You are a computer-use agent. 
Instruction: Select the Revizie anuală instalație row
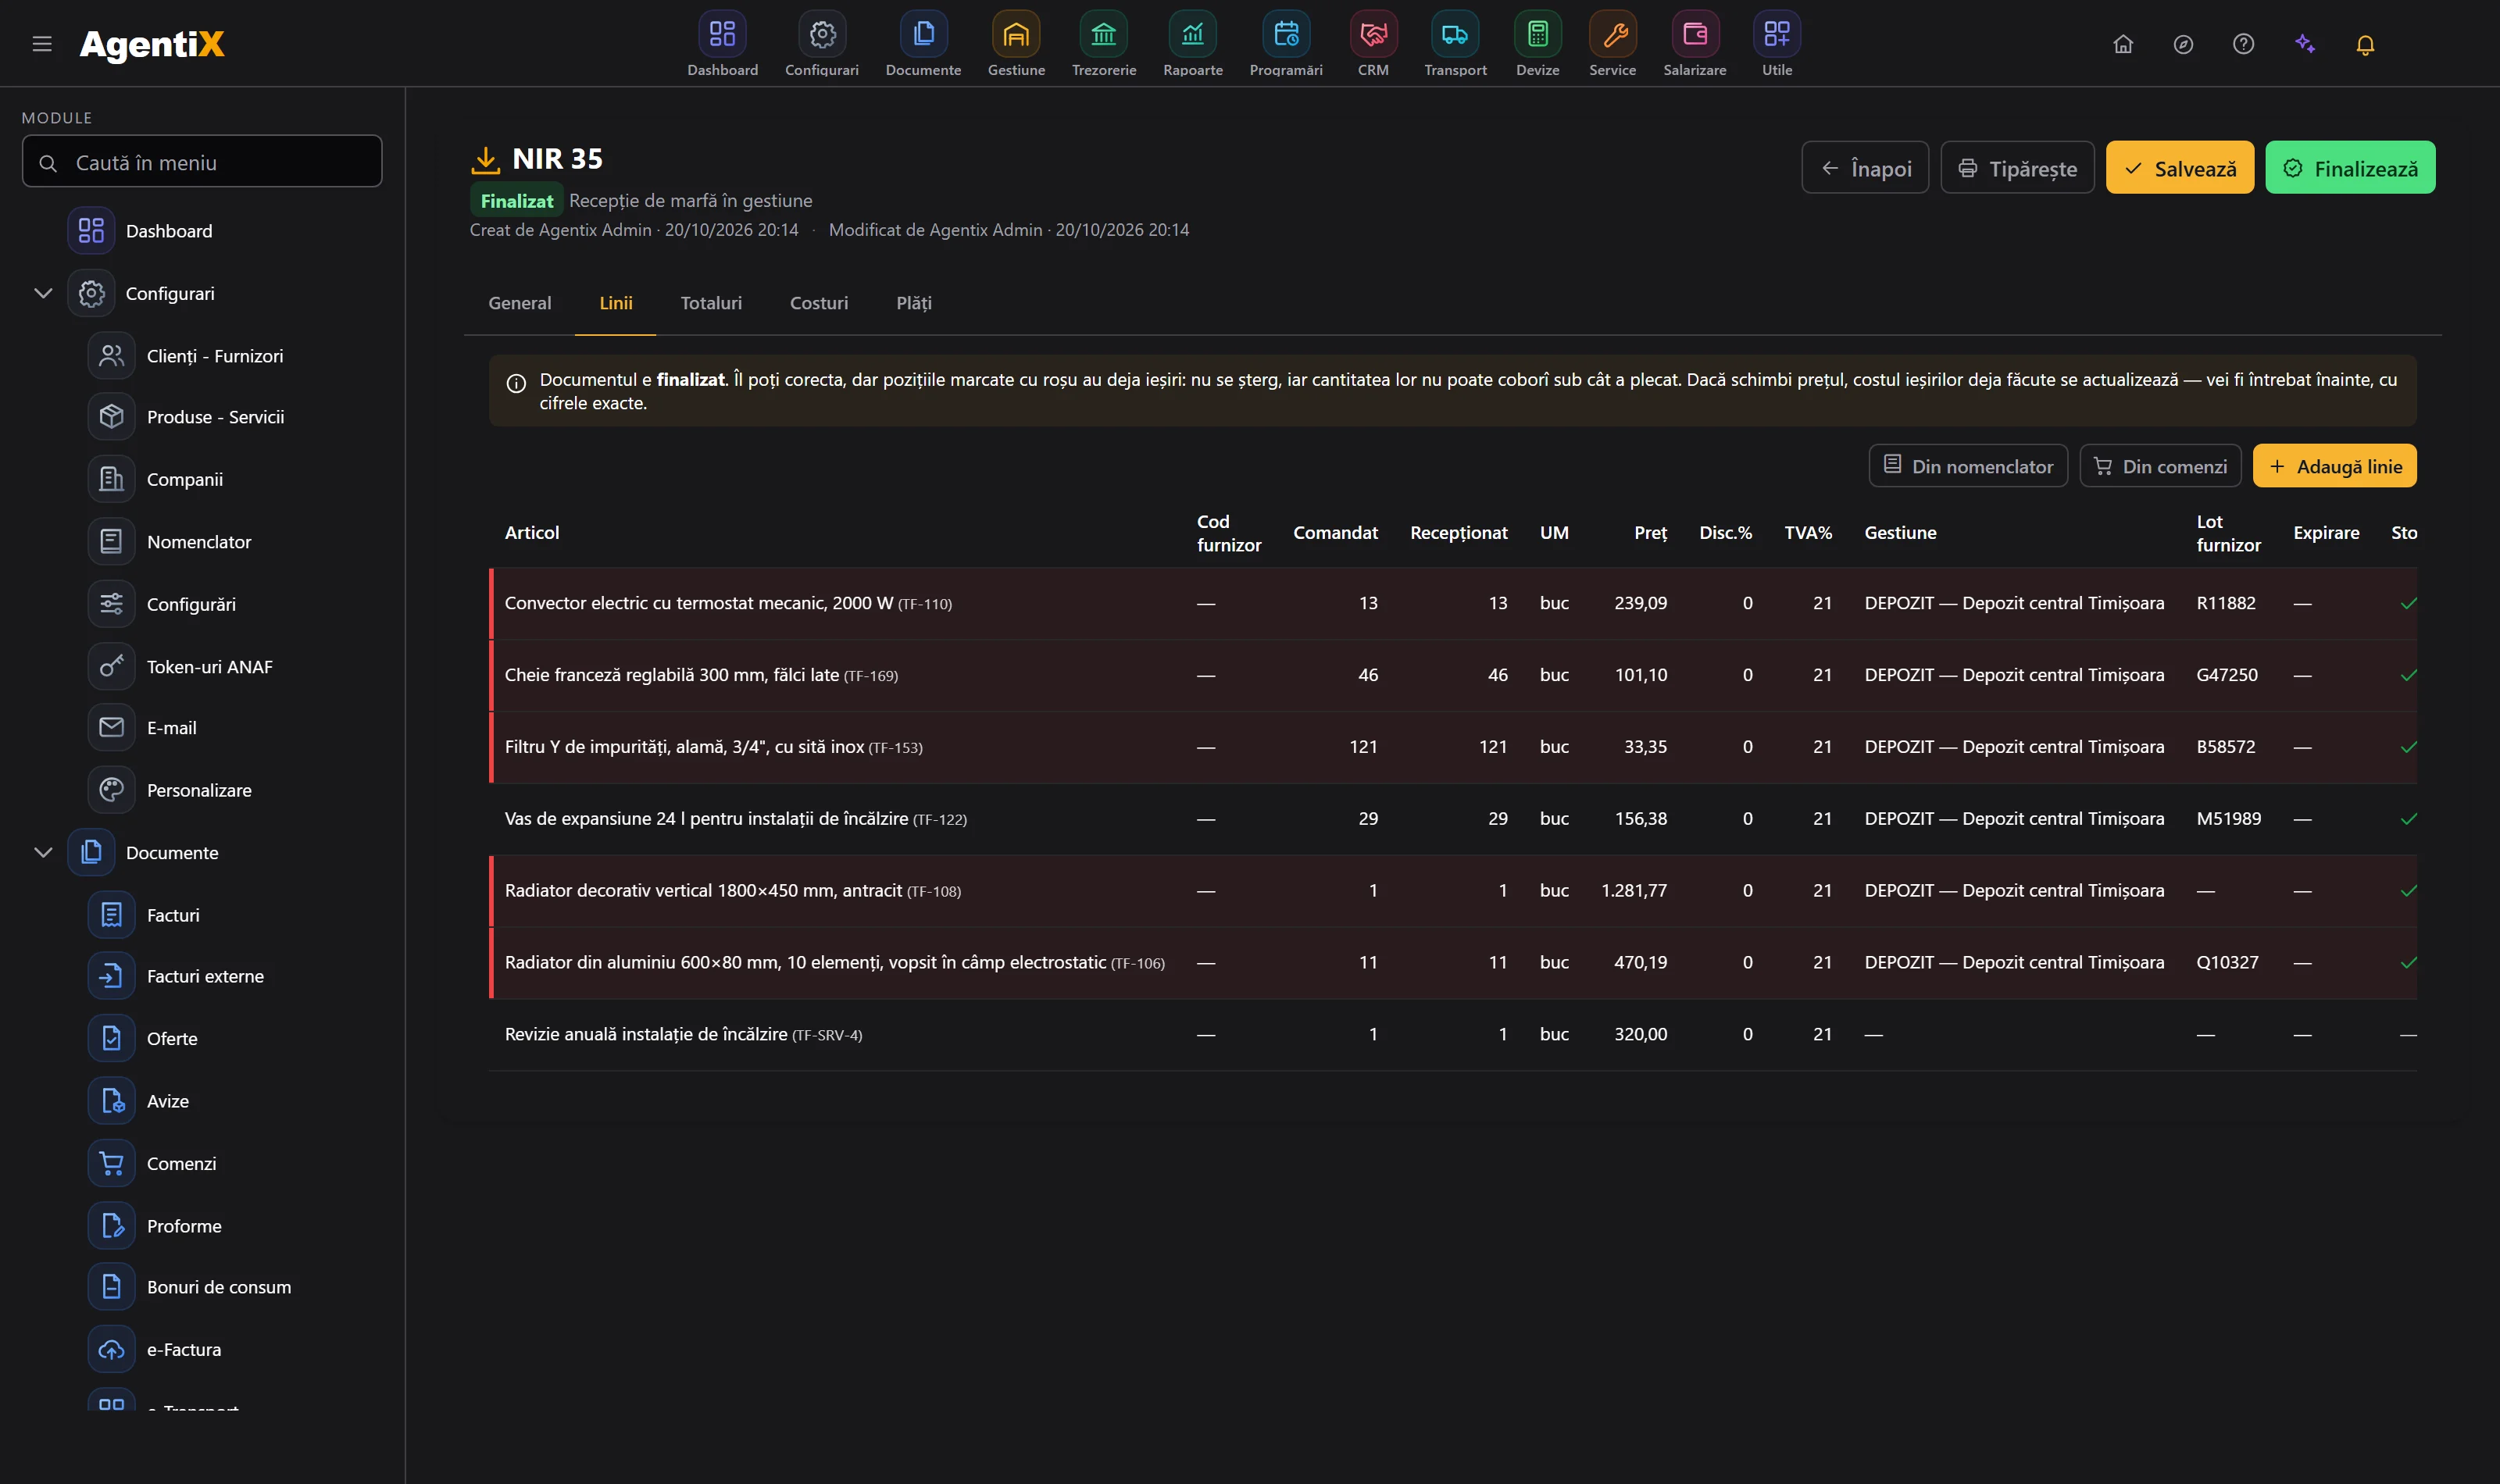[x=1452, y=1034]
